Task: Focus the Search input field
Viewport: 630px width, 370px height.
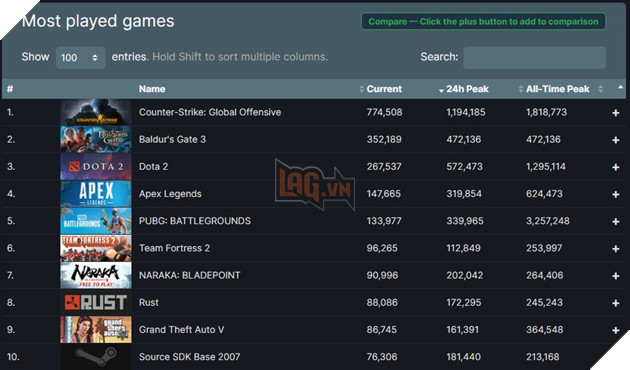Action: coord(534,57)
